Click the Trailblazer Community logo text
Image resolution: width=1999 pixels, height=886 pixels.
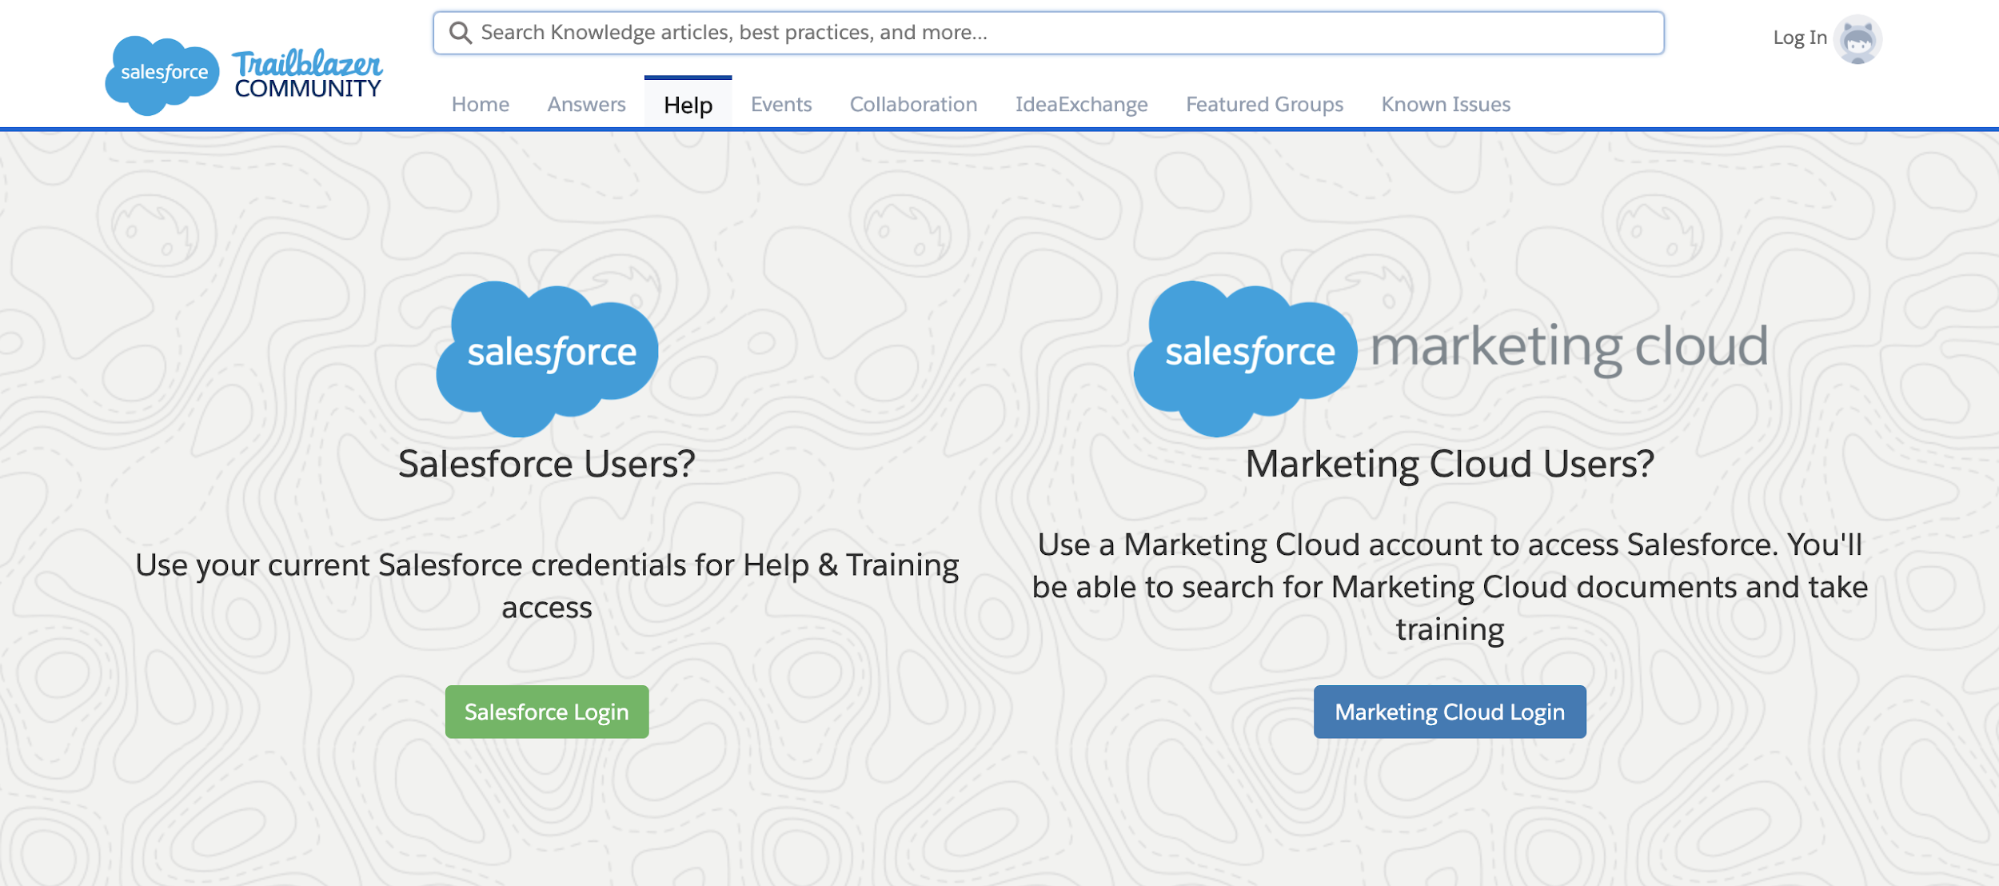(x=308, y=75)
